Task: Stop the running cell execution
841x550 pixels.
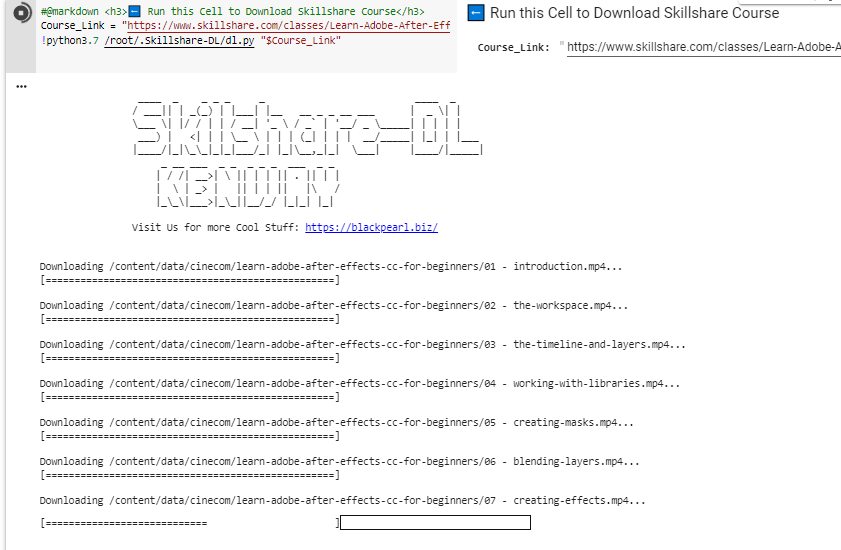Action: (x=15, y=12)
